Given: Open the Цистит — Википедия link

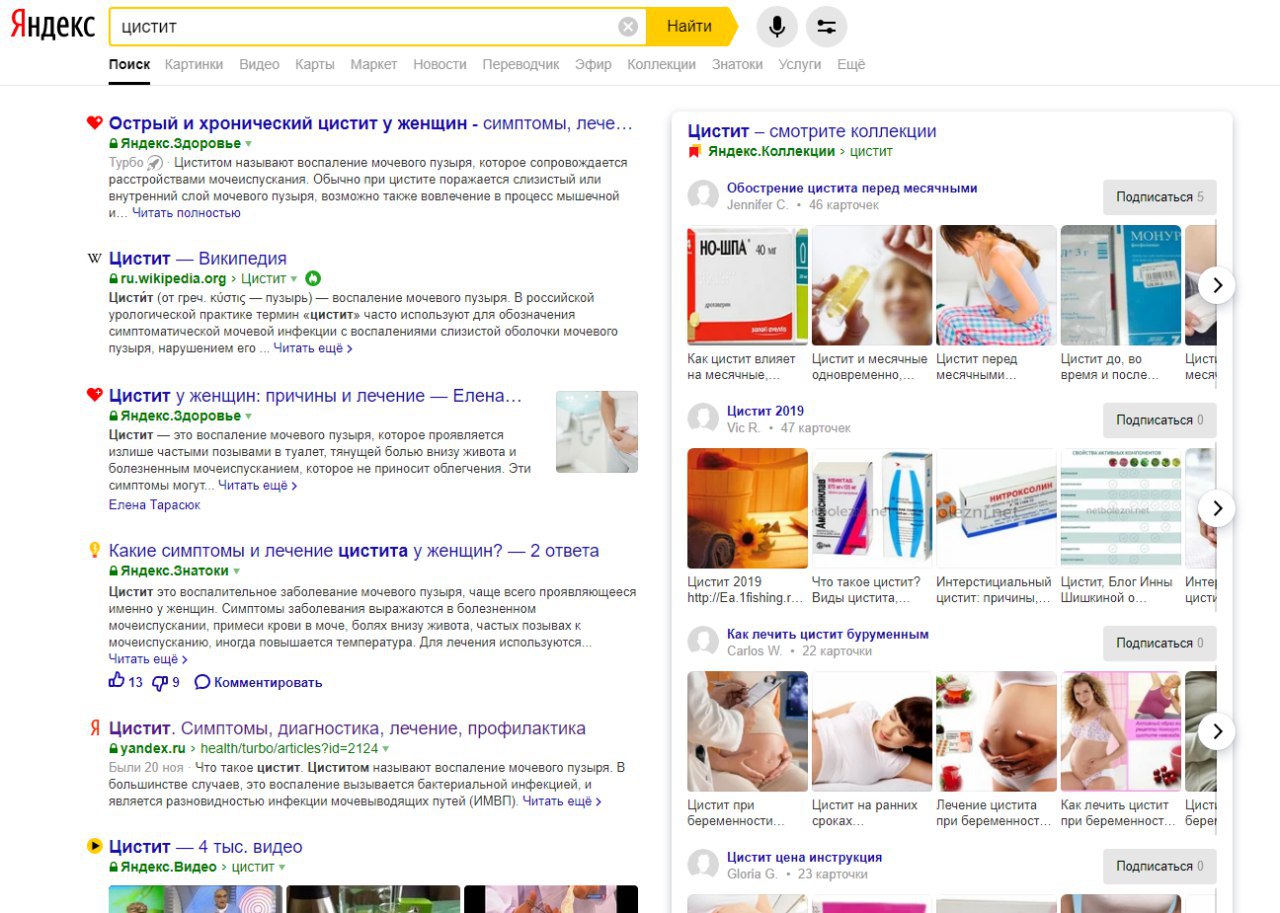Looking at the screenshot, I should point(198,259).
